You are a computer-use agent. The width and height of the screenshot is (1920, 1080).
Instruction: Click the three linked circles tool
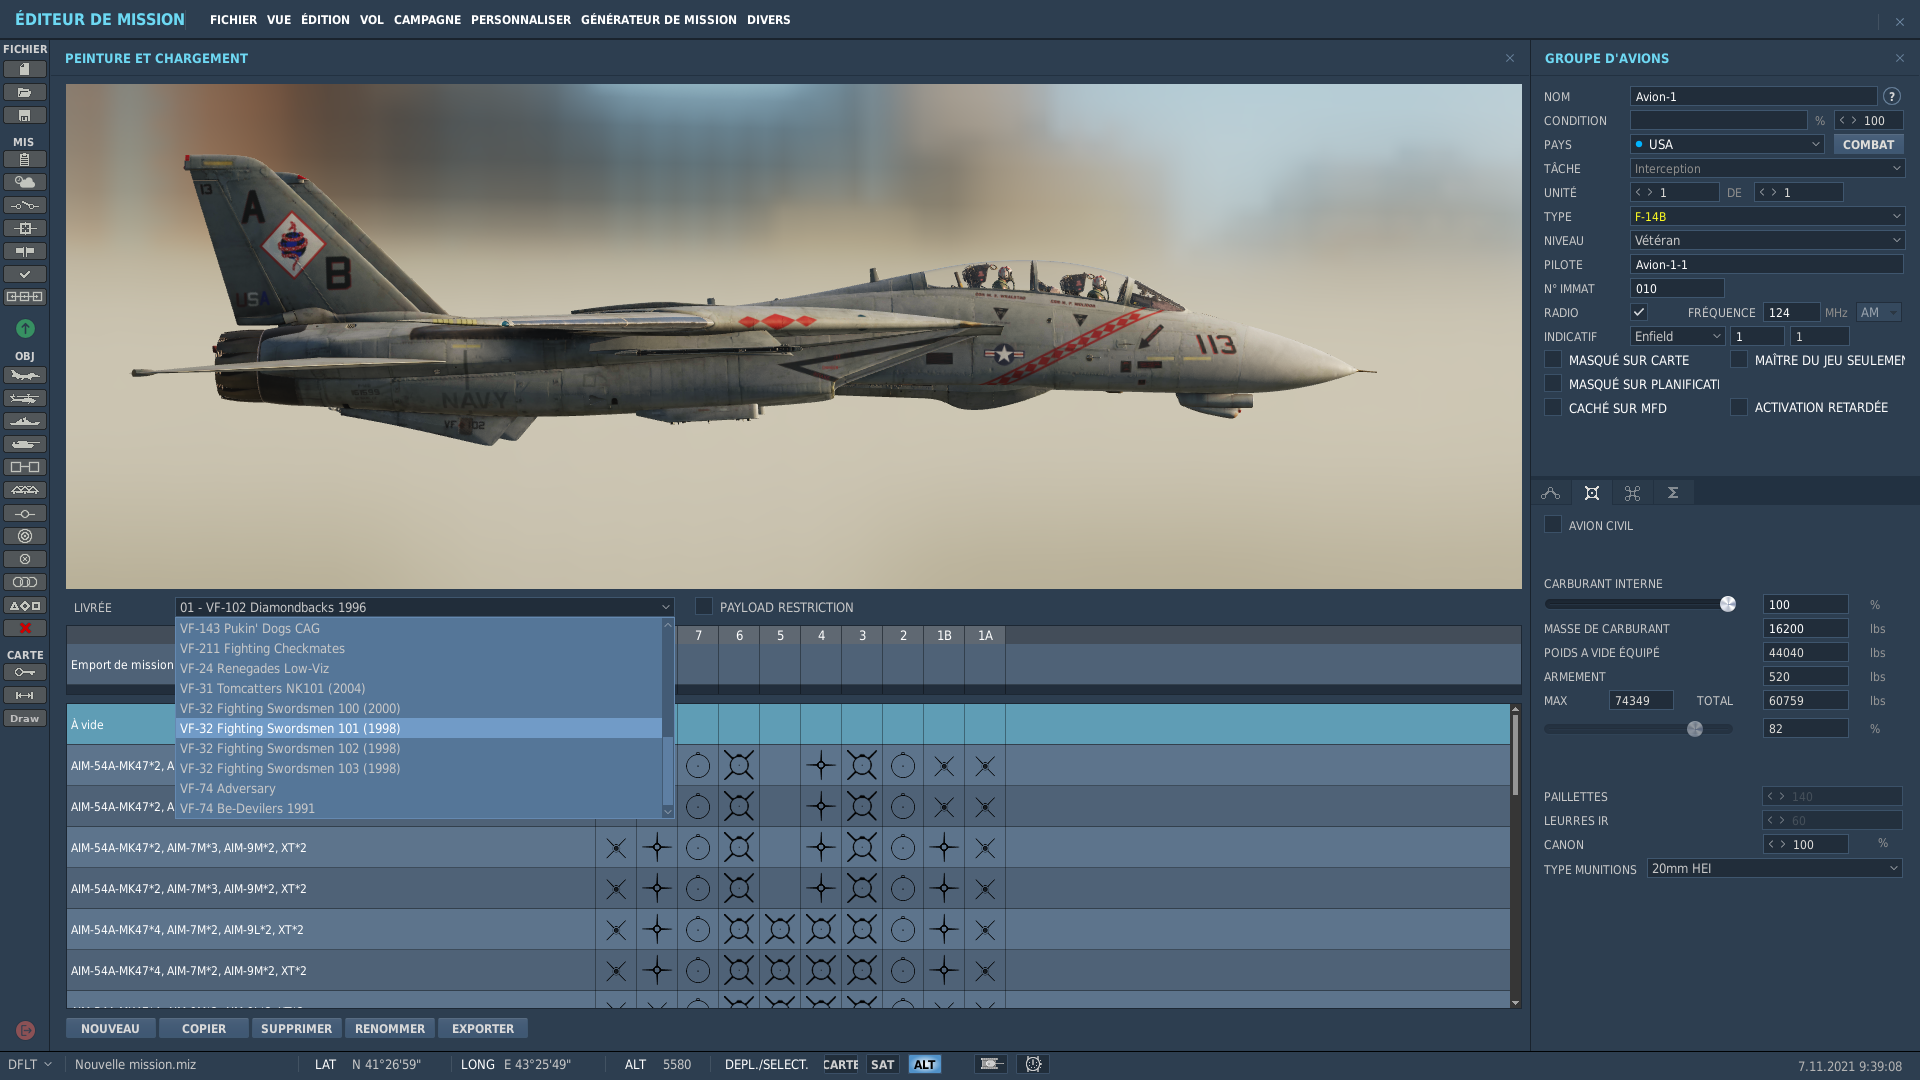point(25,582)
